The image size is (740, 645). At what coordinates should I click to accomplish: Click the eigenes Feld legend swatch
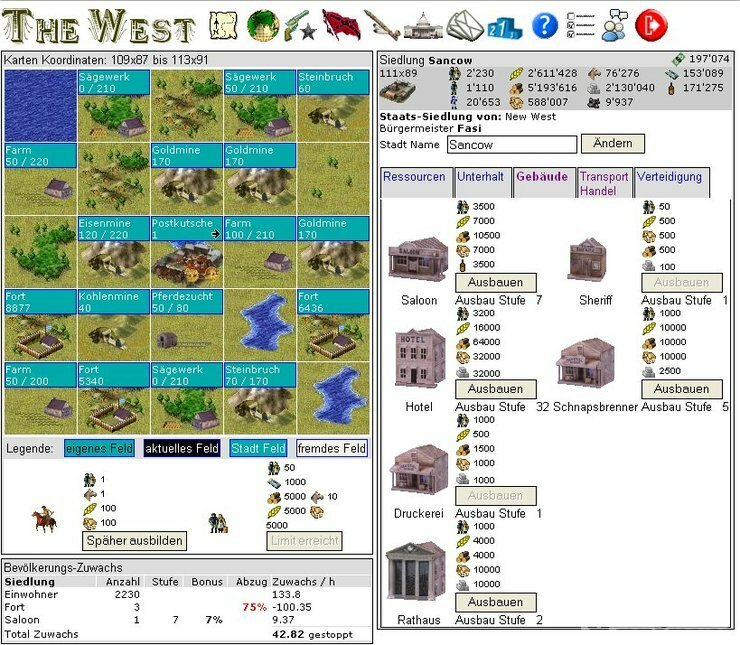tap(100, 448)
